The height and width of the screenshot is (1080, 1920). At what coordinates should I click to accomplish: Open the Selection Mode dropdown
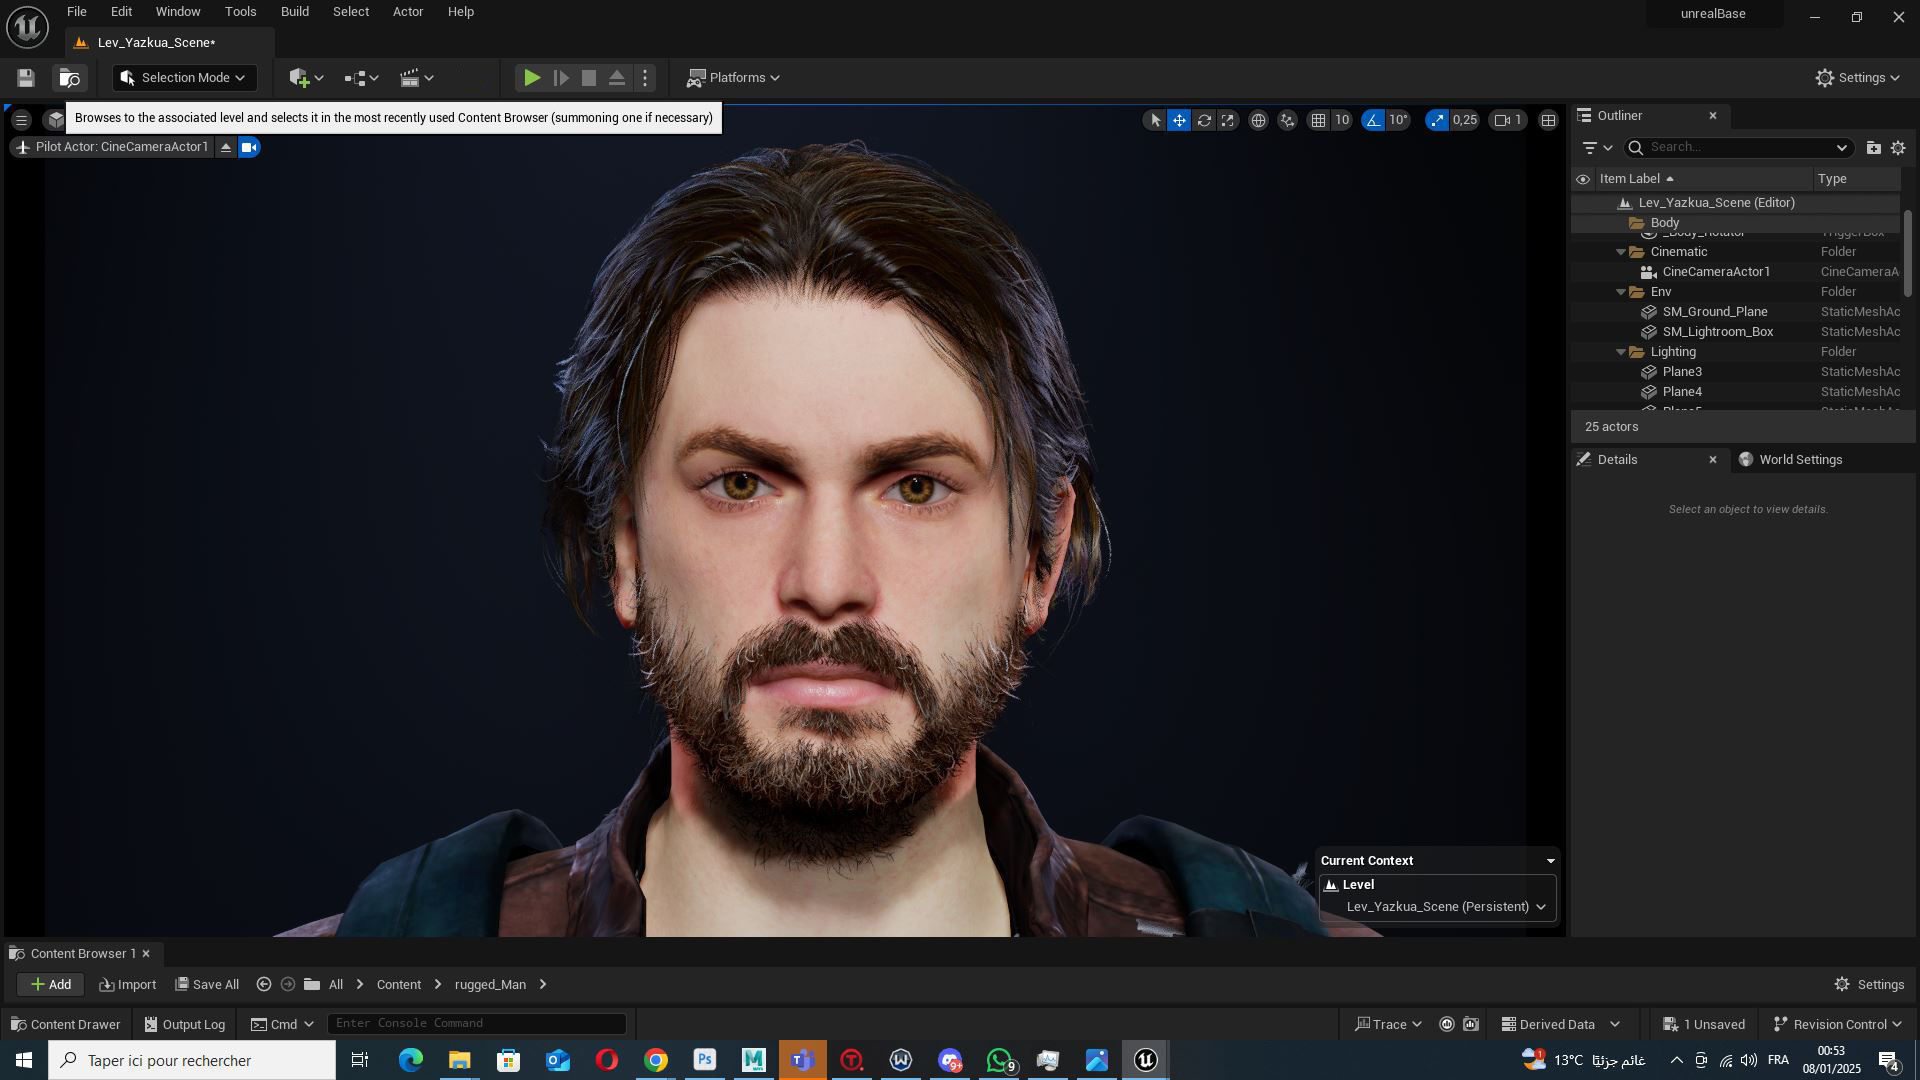click(x=184, y=78)
